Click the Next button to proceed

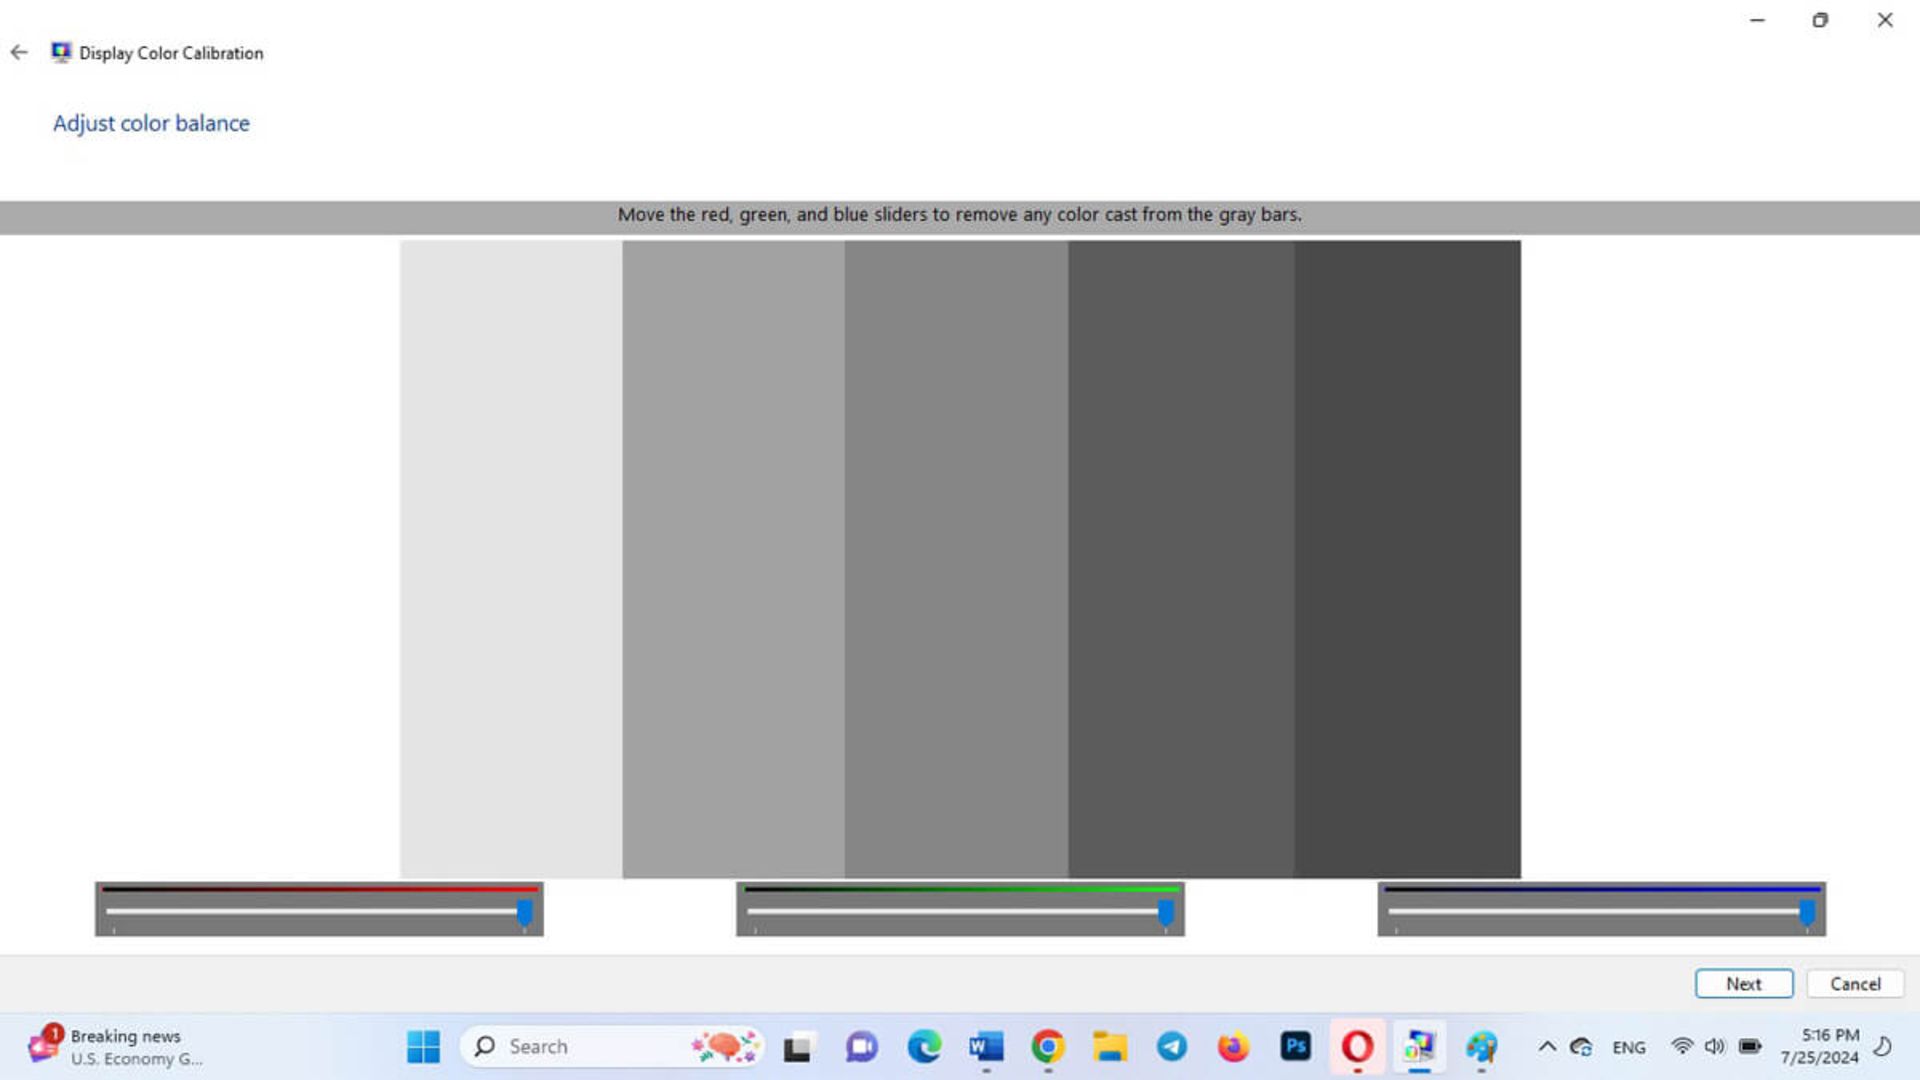click(1743, 984)
